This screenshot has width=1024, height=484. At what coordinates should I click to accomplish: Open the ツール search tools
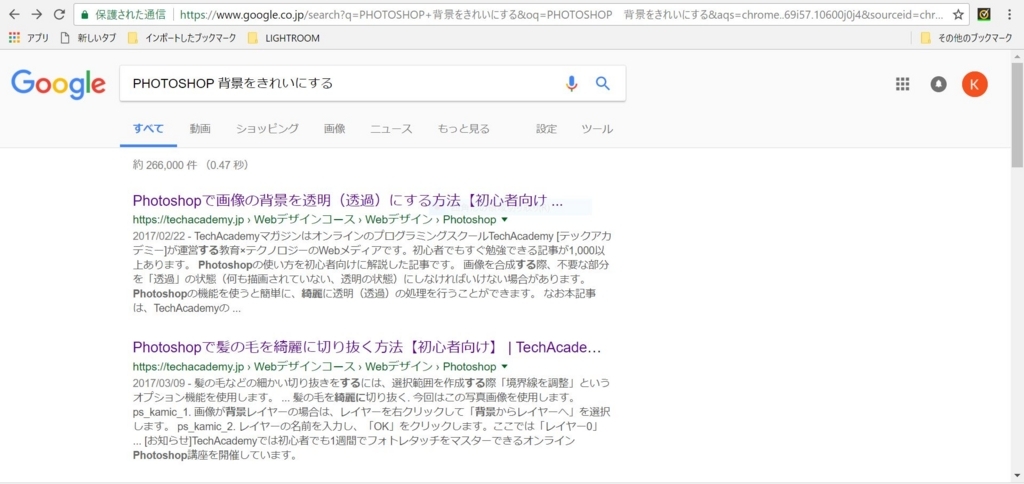click(597, 129)
